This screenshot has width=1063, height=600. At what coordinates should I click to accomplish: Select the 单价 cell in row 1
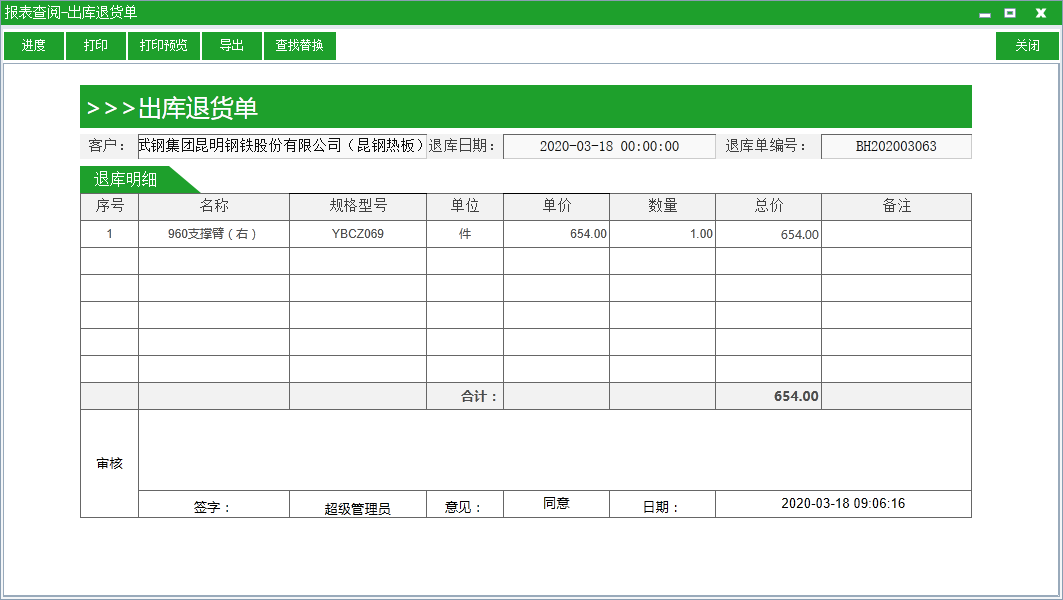pos(557,234)
